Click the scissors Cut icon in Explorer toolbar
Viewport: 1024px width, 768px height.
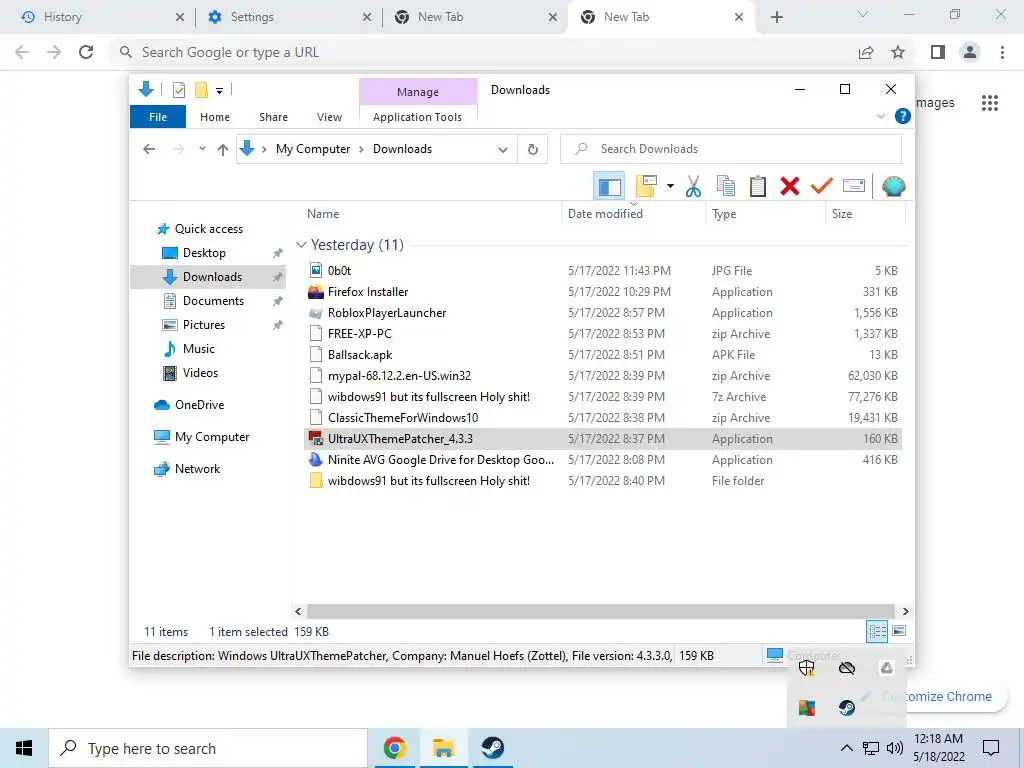click(693, 187)
